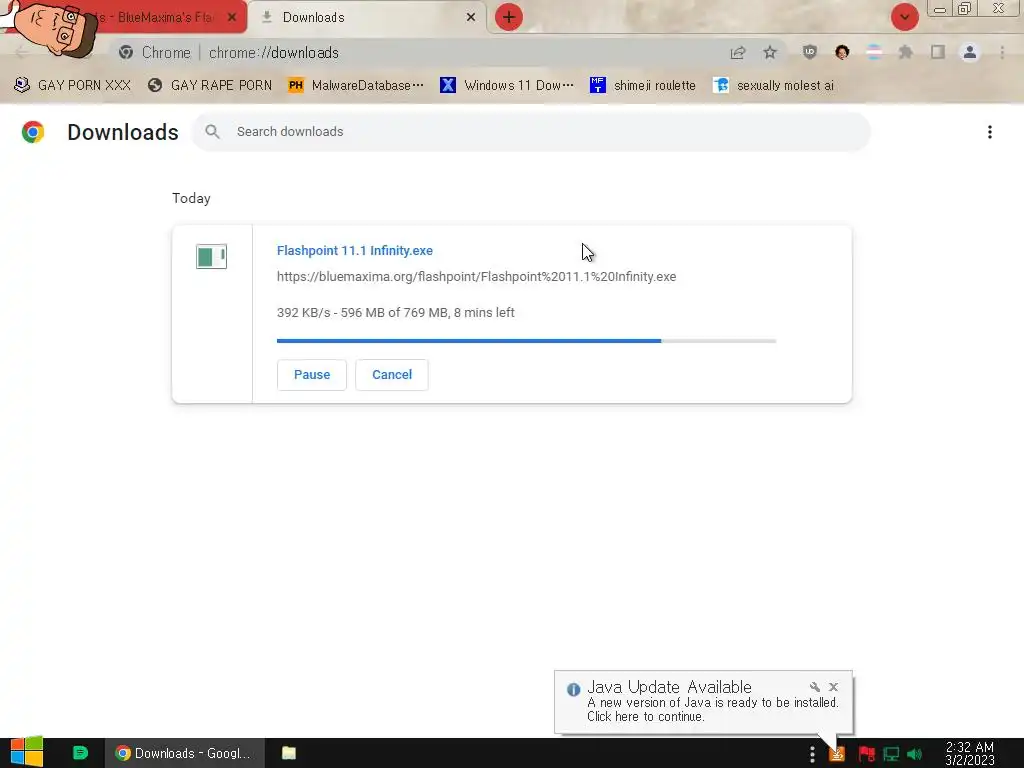Click the download speed and size status text
The image size is (1024, 768).
[396, 313]
